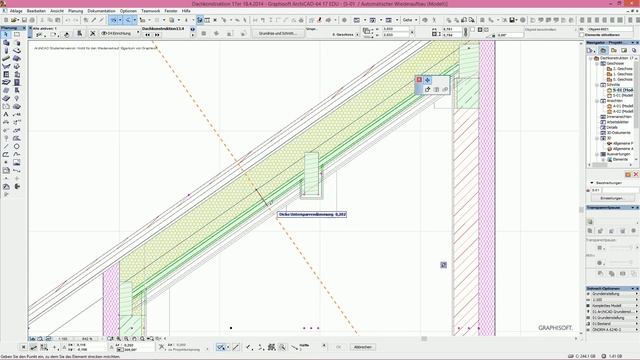Open the Layout Book in the Navigator
The width and height of the screenshot is (640, 360).
[624, 50]
